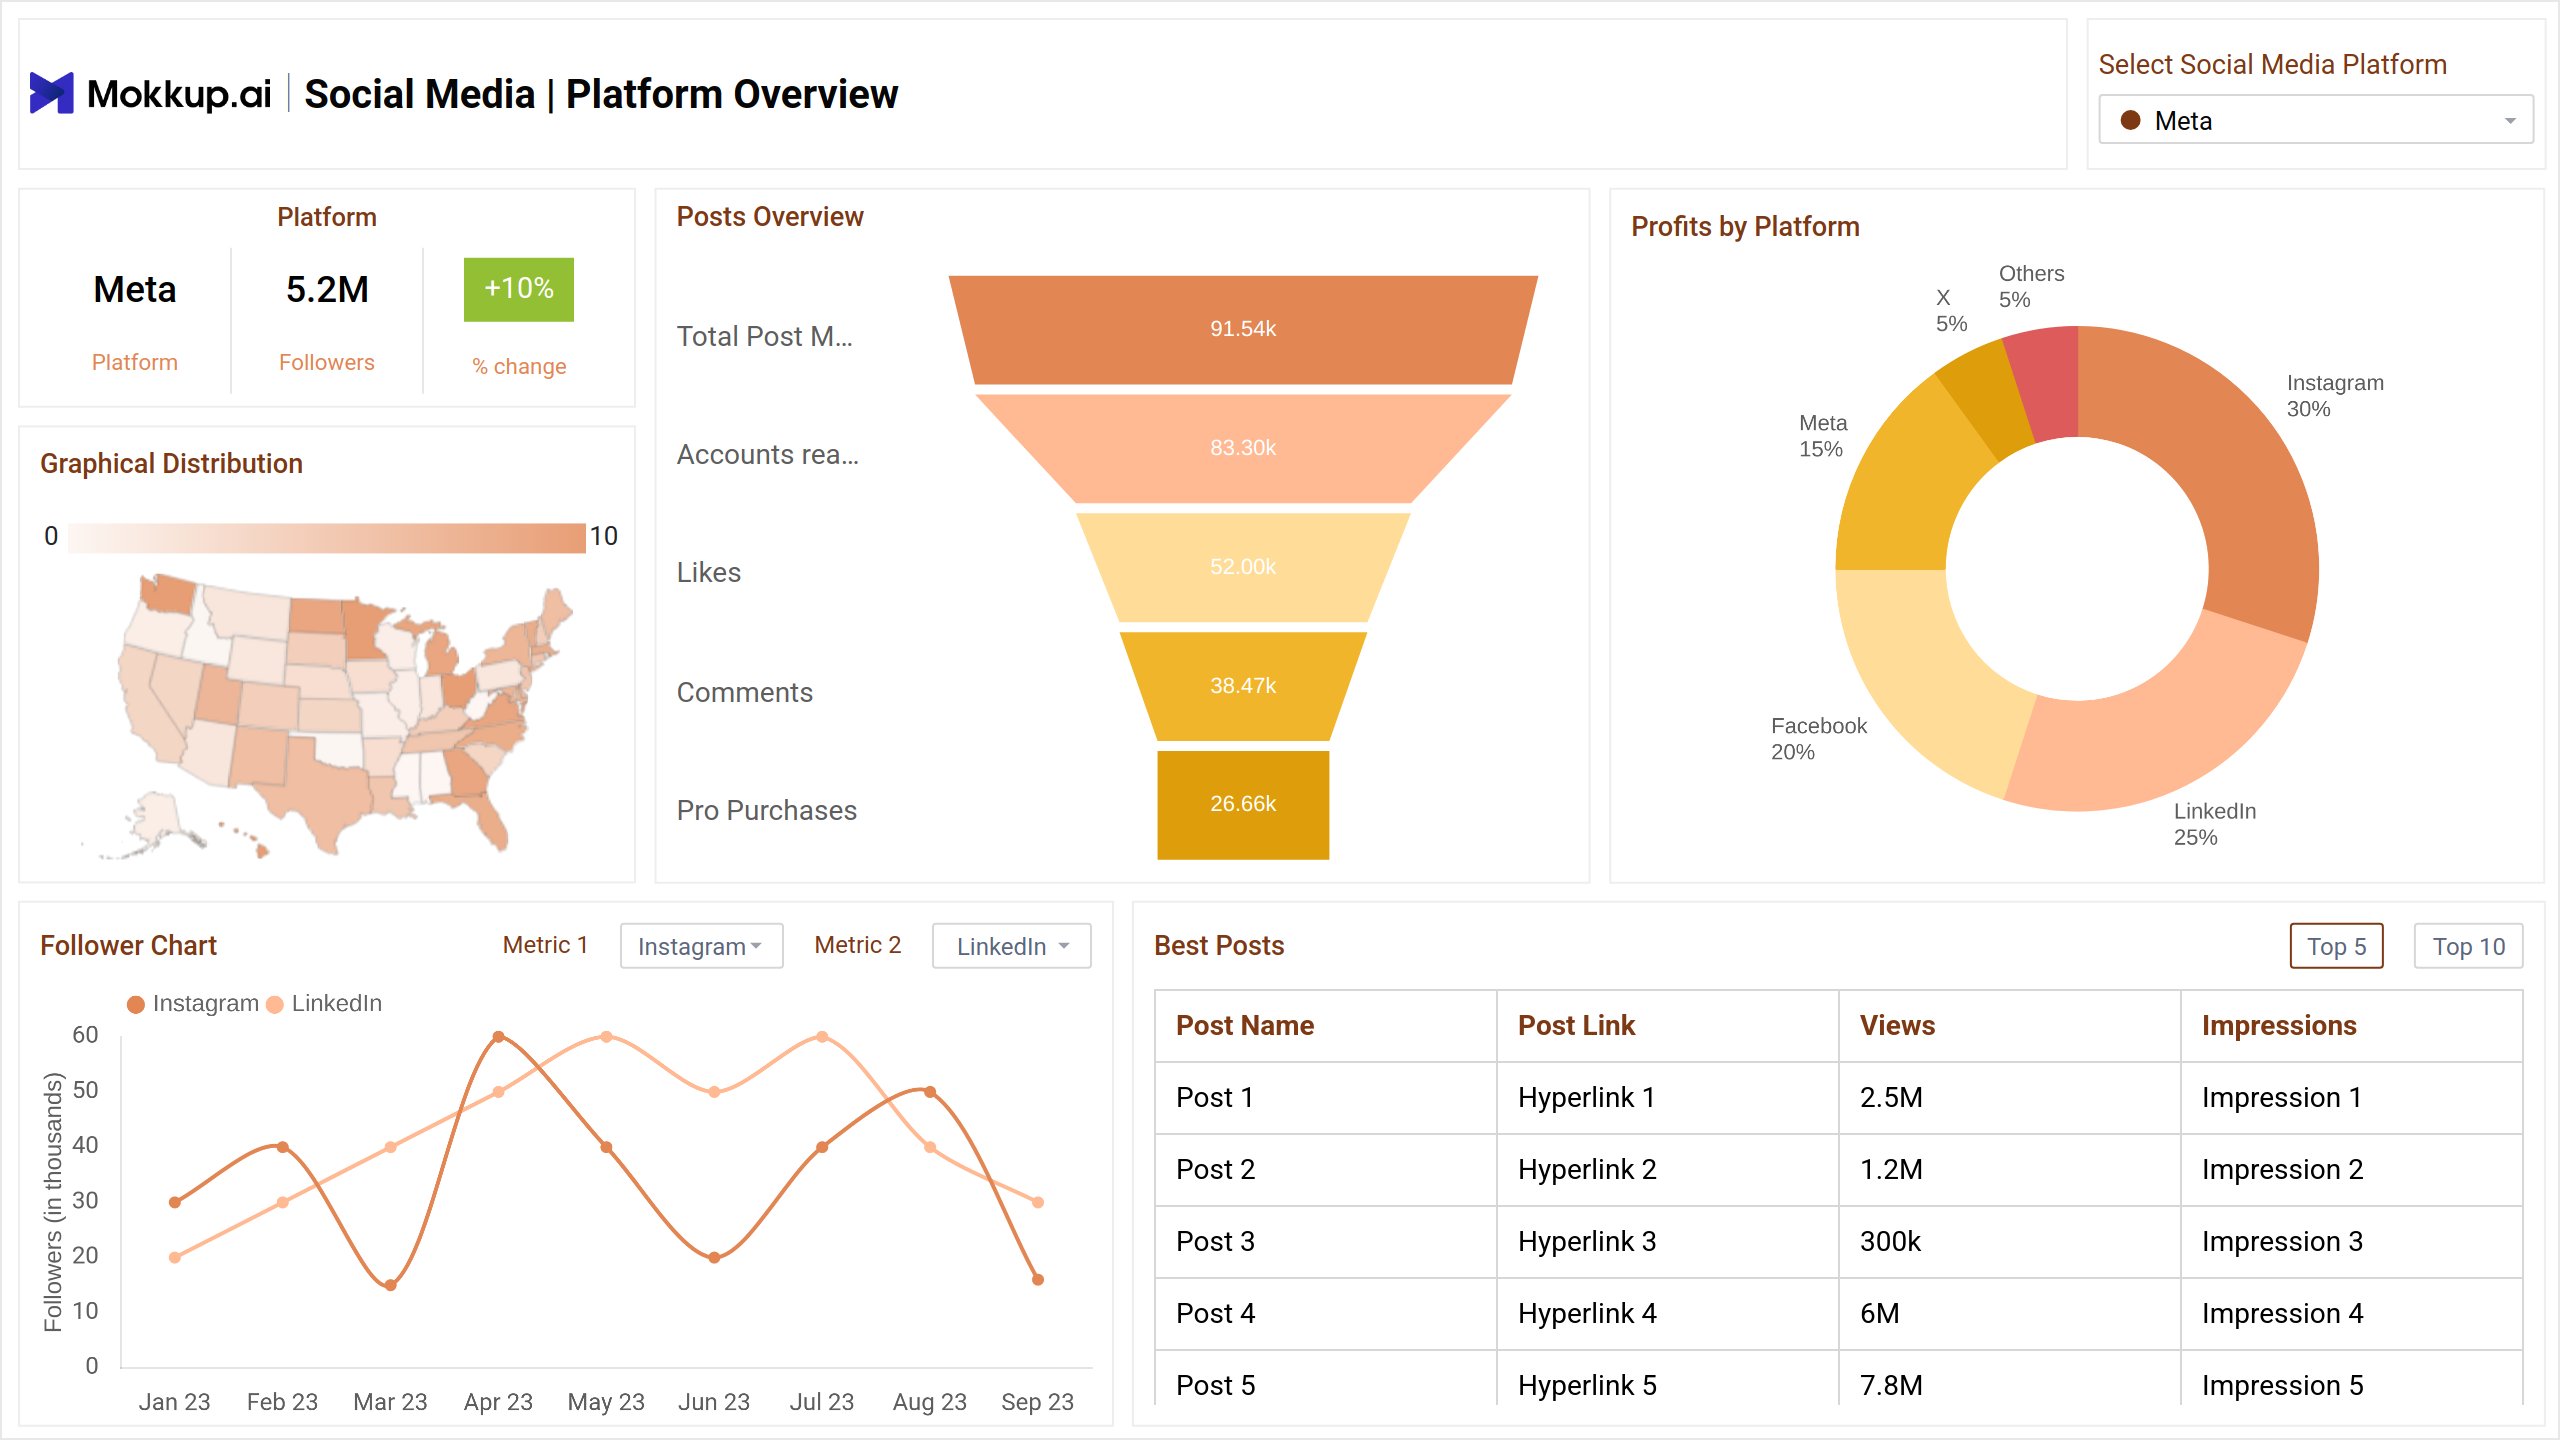Click the Instagram Apr 23 data point
The width and height of the screenshot is (2560, 1440).
pyautogui.click(x=498, y=1037)
